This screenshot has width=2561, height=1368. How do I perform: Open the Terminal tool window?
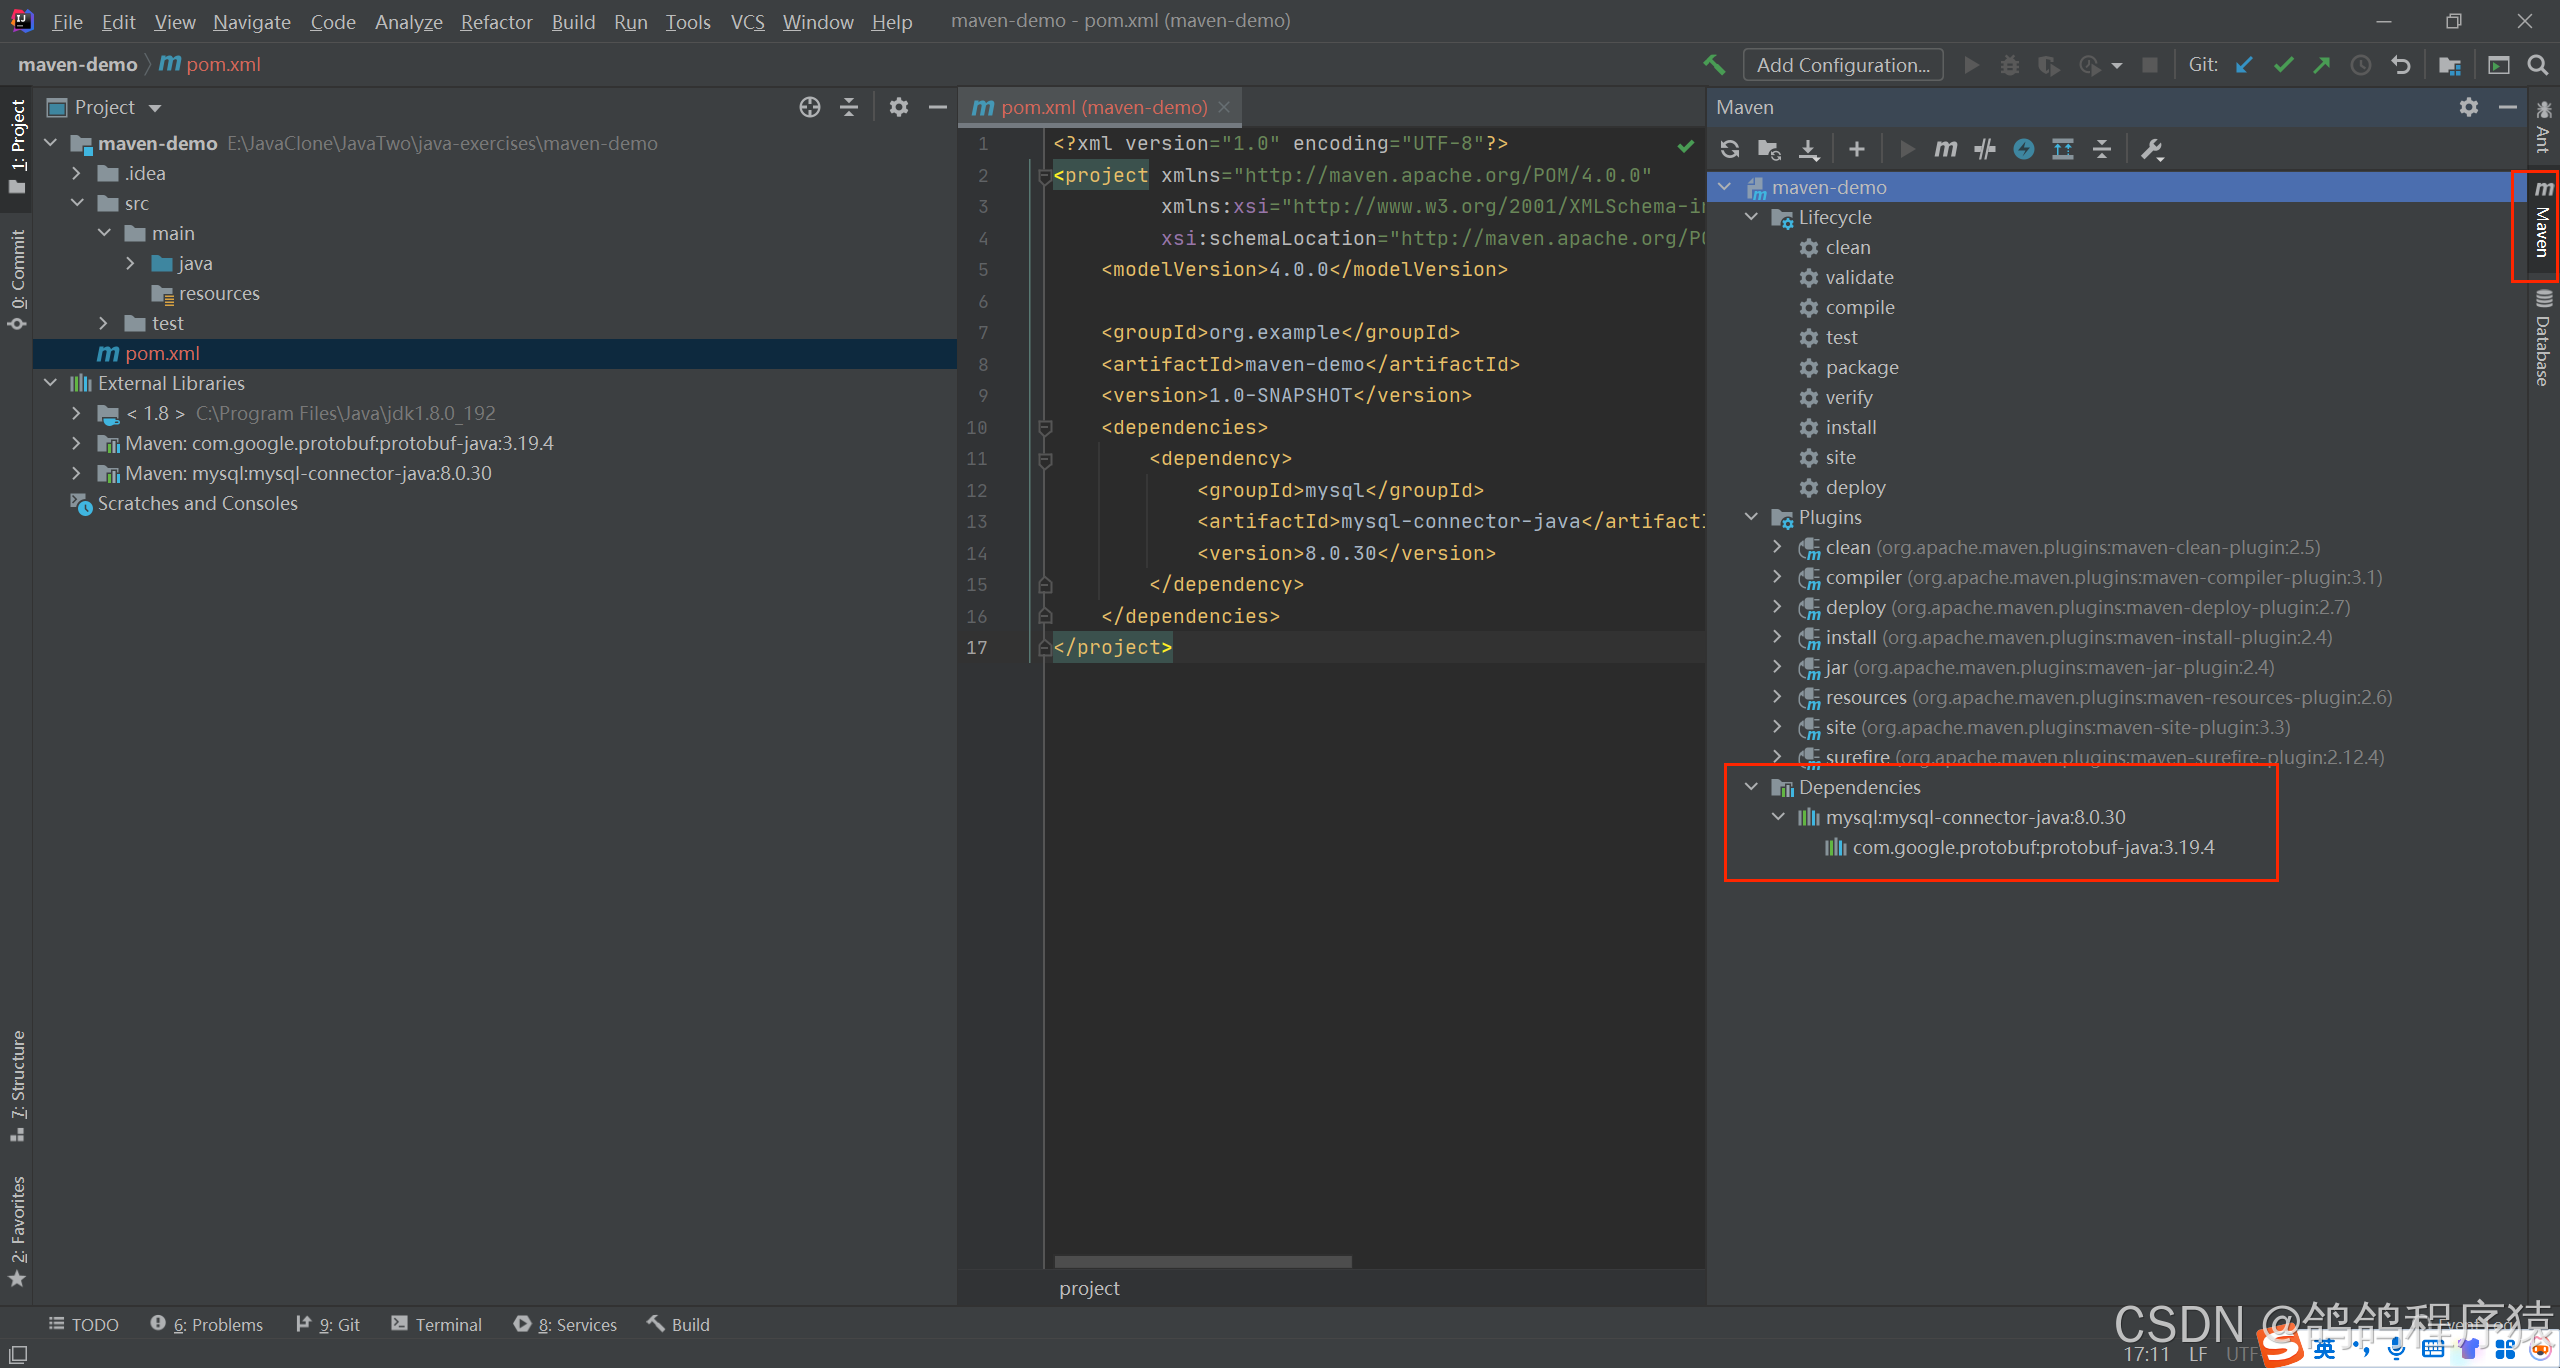tap(437, 1324)
